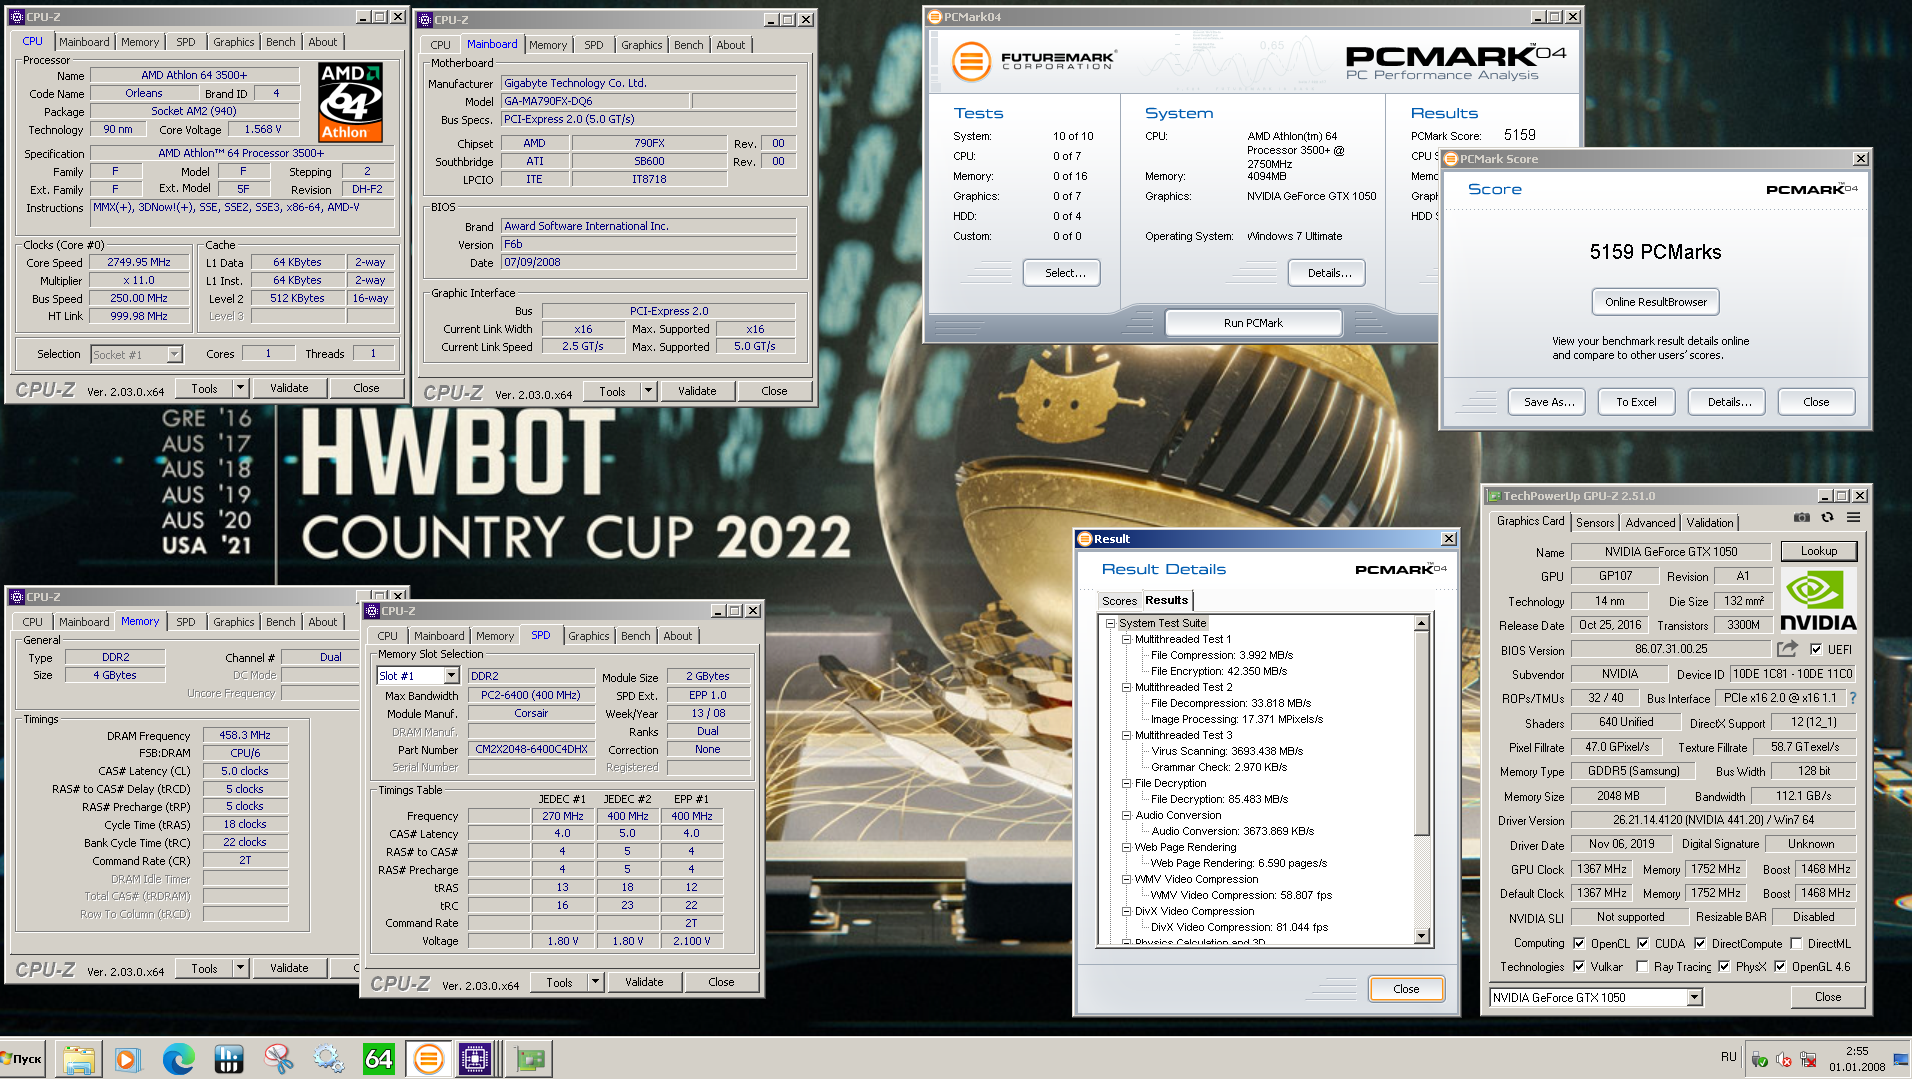1912x1079 pixels.
Task: Open Bench tab in CPU-Z Mainboard window
Action: (688, 45)
